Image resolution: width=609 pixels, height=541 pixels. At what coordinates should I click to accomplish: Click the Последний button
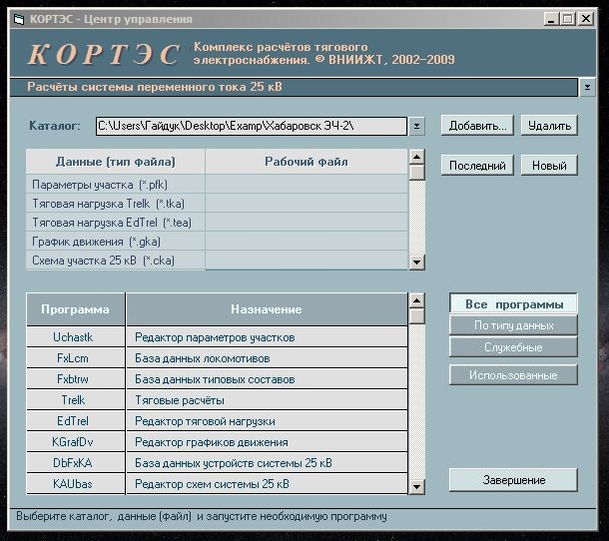(477, 165)
